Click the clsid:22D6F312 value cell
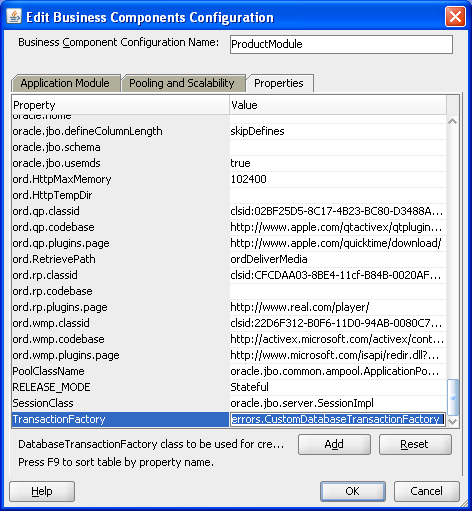The image size is (472, 511). click(338, 323)
